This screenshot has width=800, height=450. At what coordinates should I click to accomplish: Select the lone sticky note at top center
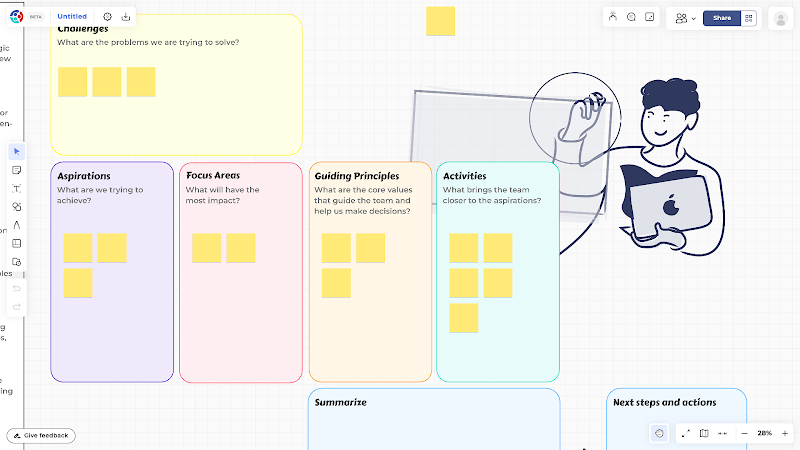pos(440,21)
